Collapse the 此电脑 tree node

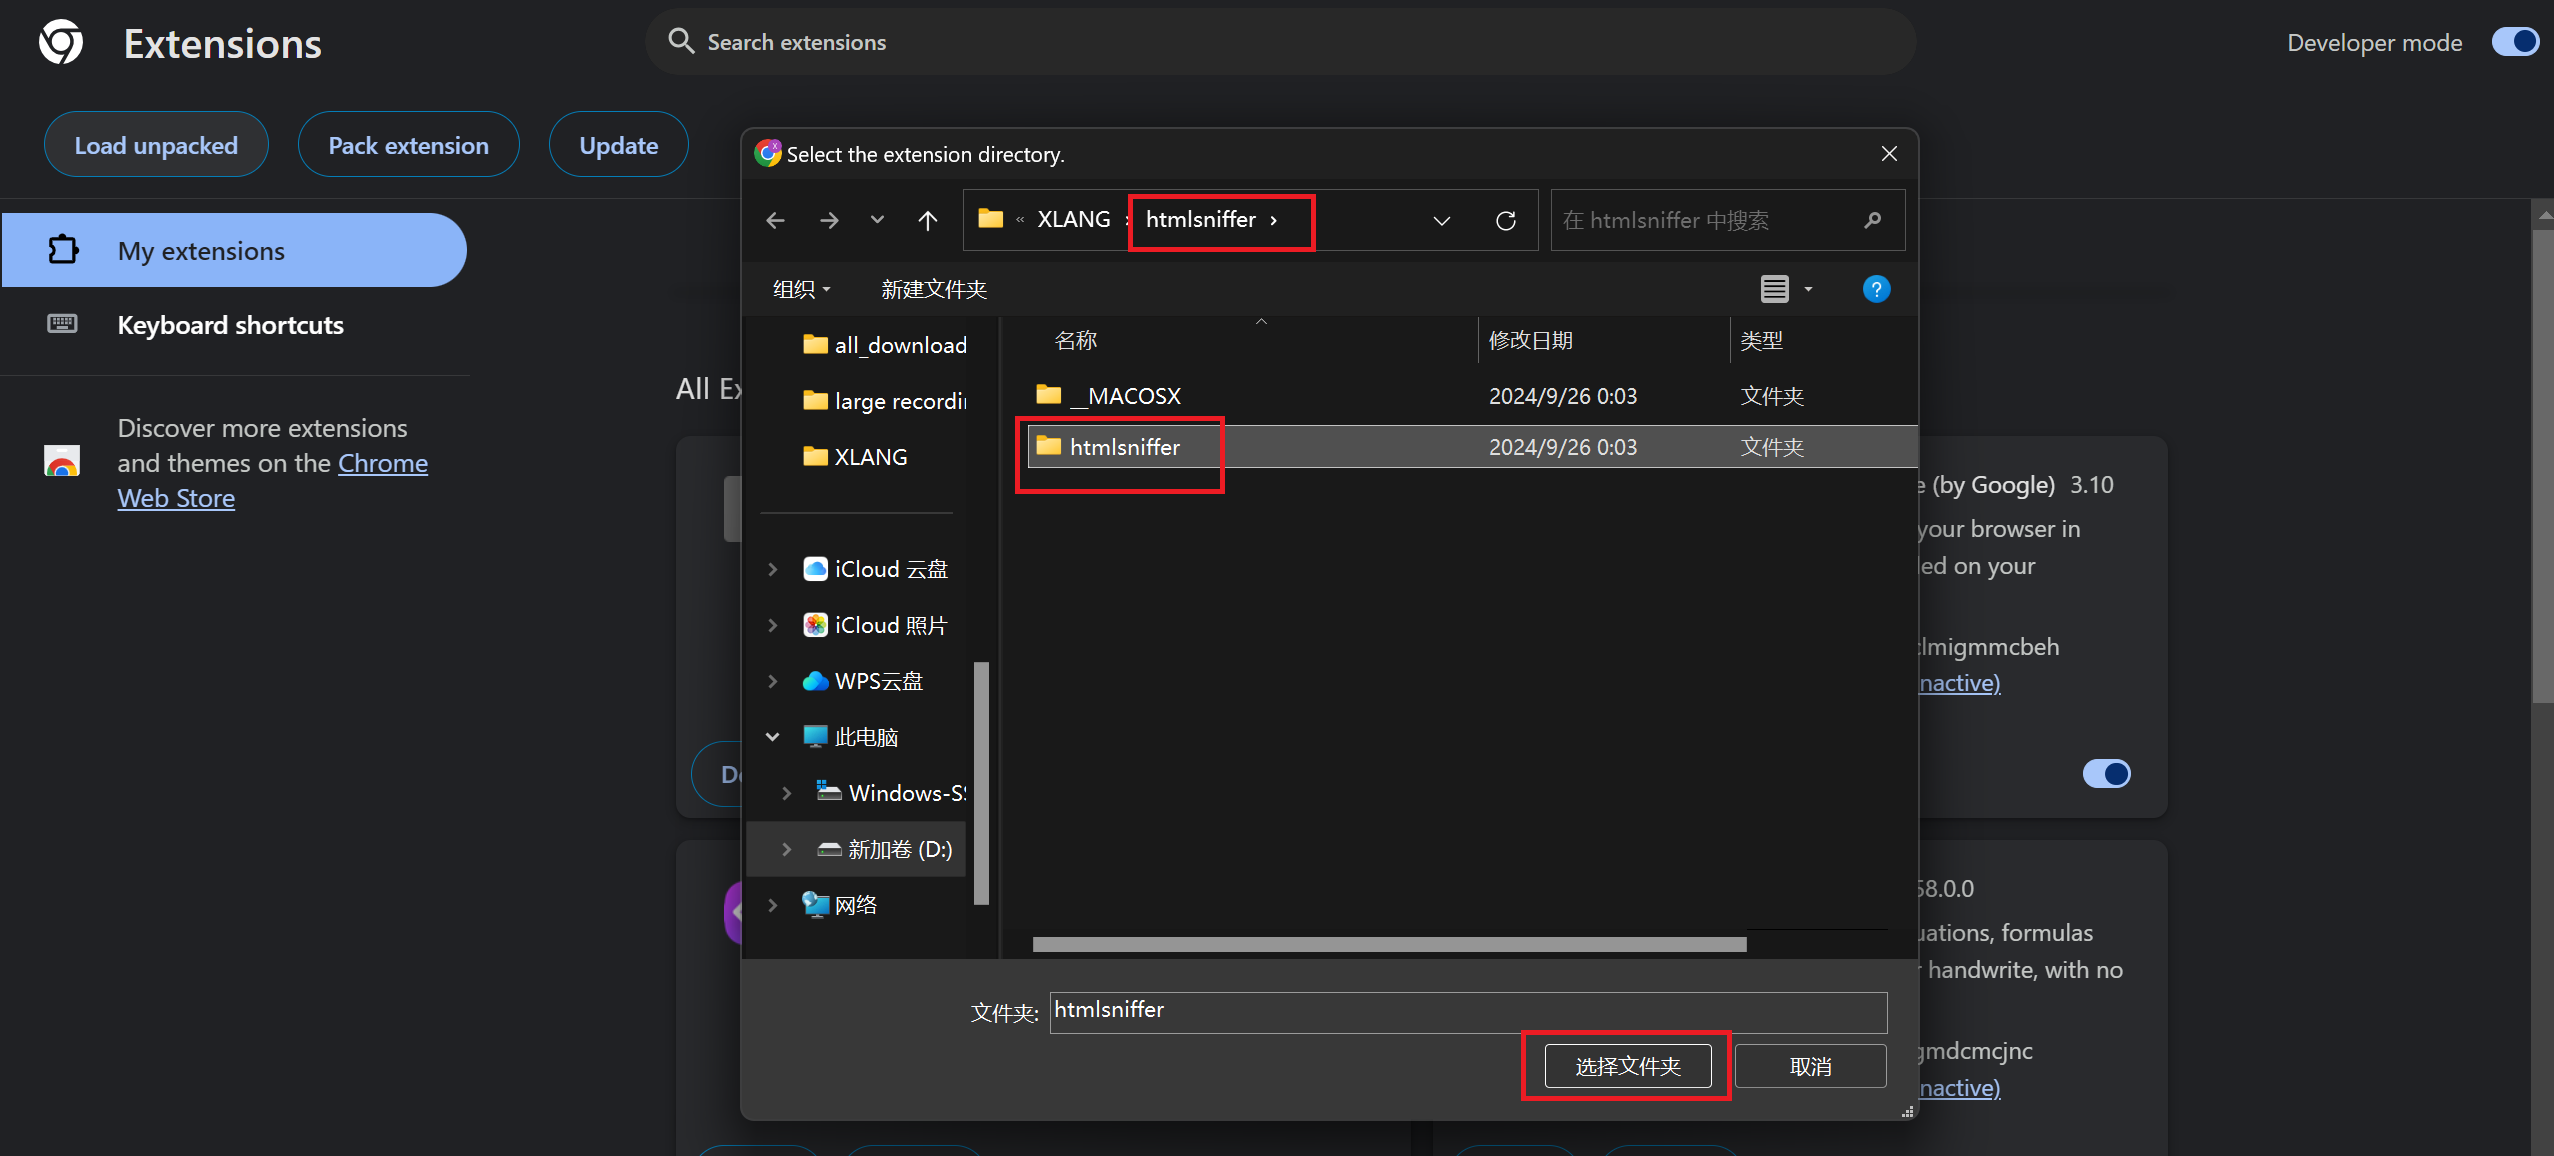click(x=772, y=737)
